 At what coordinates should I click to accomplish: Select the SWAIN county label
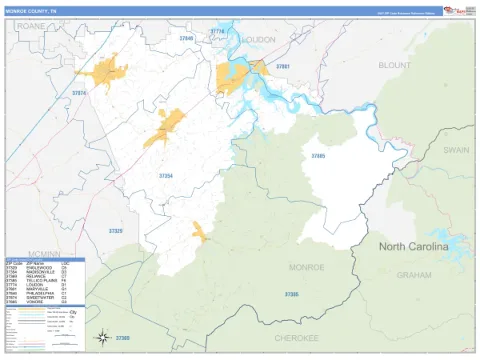coord(456,150)
